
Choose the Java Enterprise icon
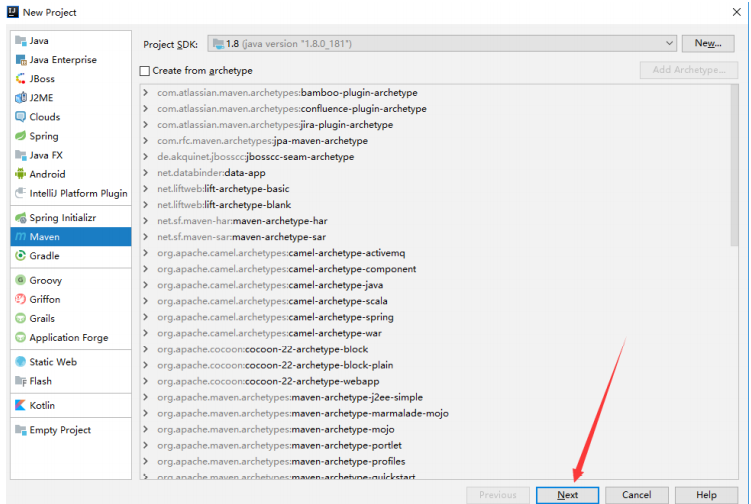coord(21,60)
